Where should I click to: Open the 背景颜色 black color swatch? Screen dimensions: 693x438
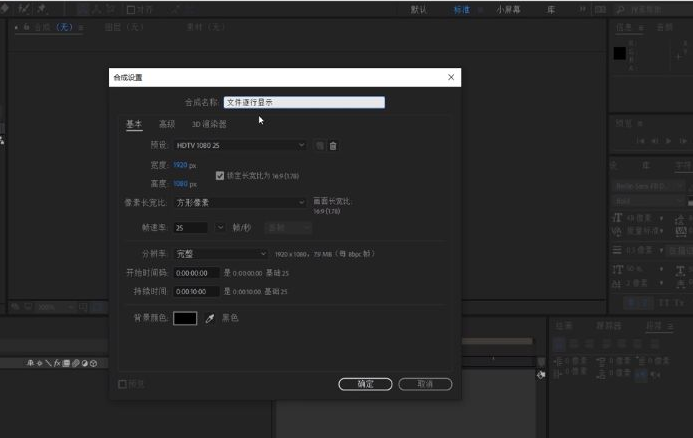185,318
